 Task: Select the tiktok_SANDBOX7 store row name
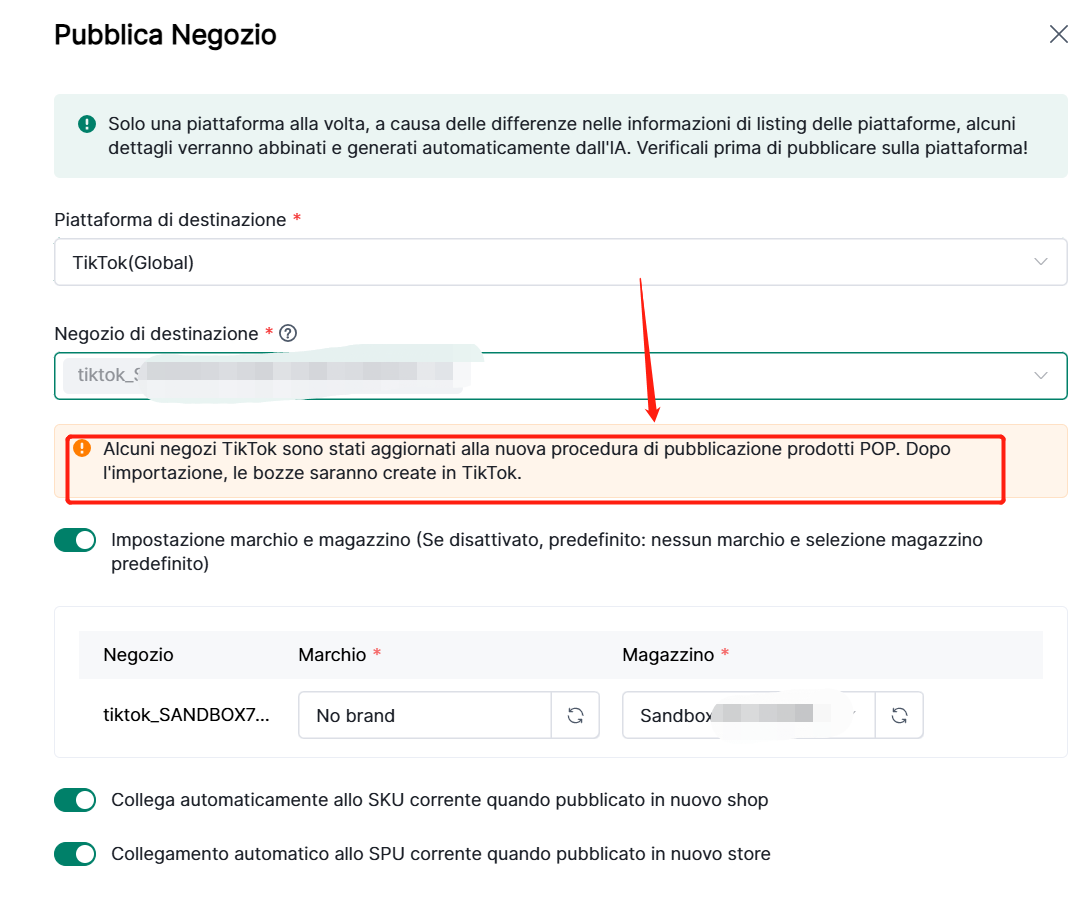tap(185, 715)
